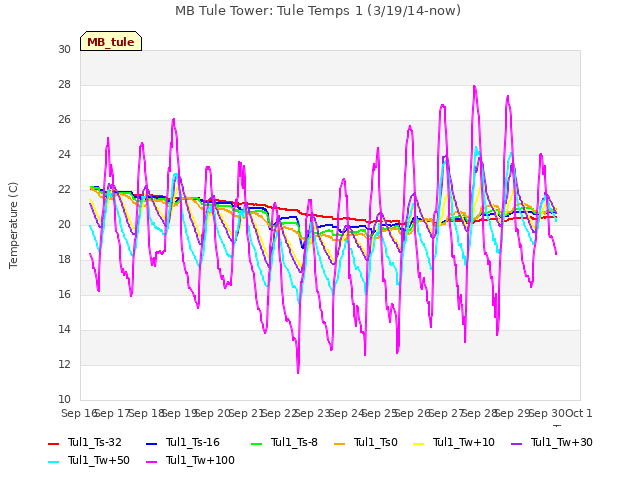Select the Tul1_Ts-32 legend label

(95, 442)
